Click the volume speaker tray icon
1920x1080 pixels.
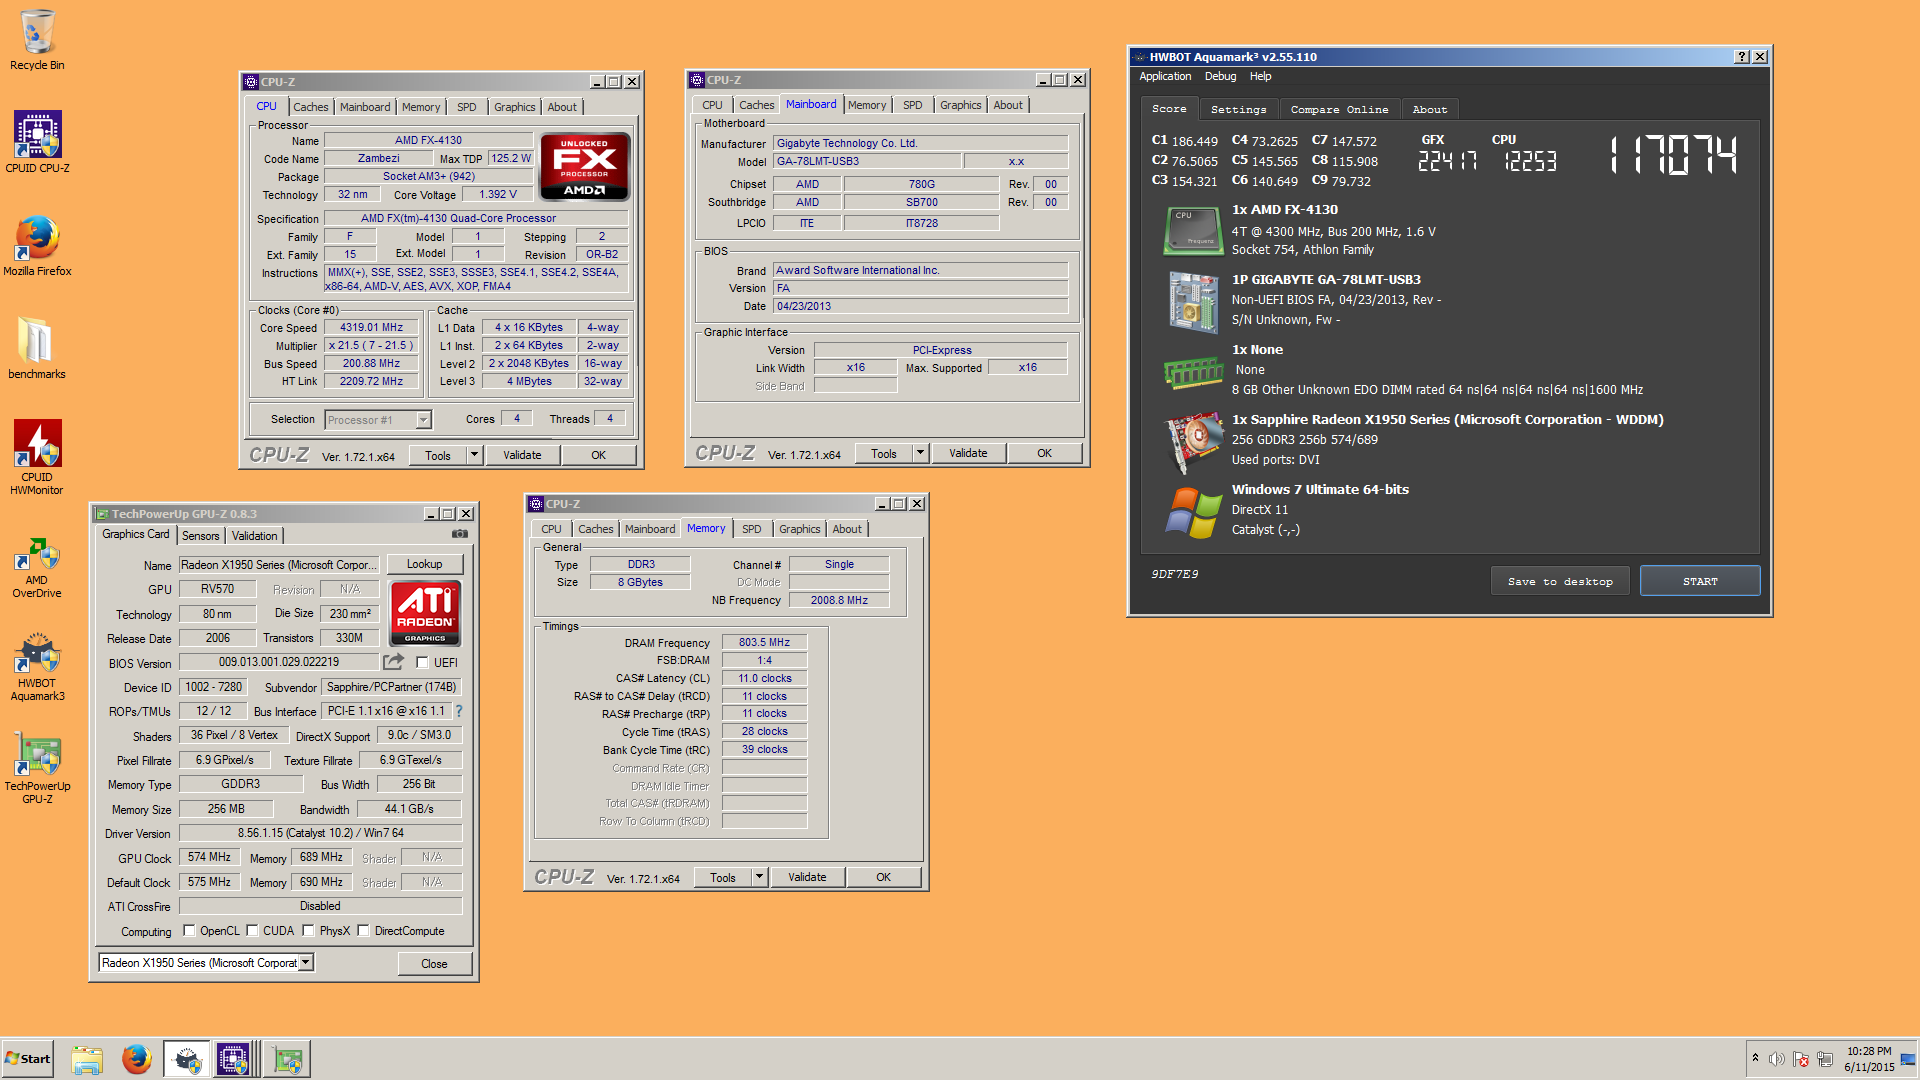click(x=1776, y=1059)
